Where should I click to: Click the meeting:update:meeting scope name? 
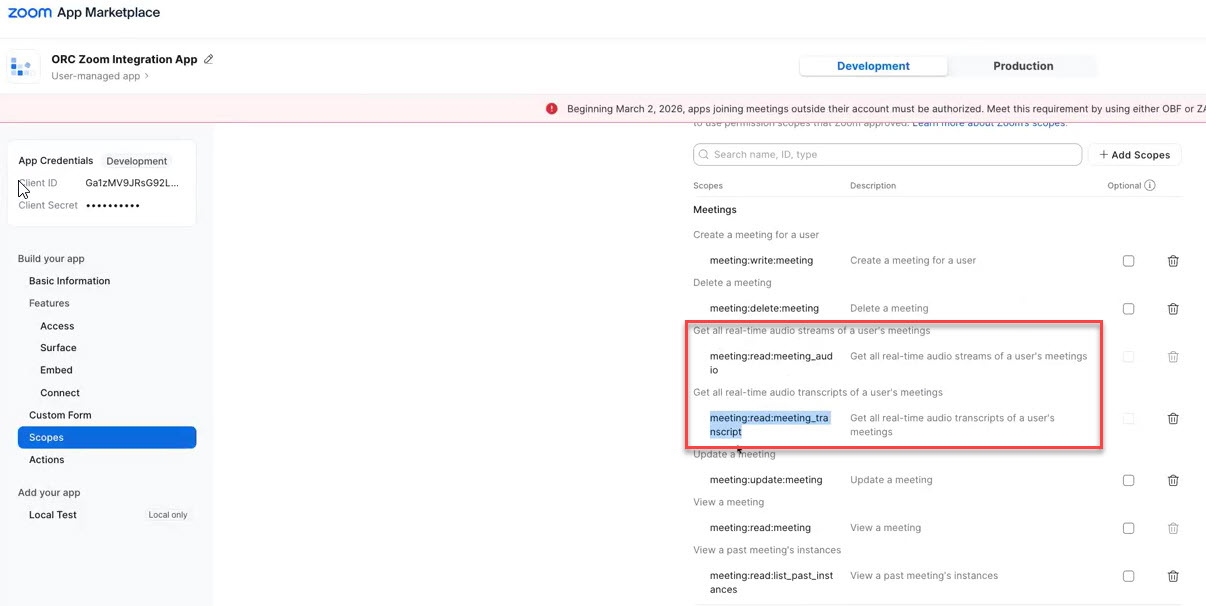click(x=766, y=480)
